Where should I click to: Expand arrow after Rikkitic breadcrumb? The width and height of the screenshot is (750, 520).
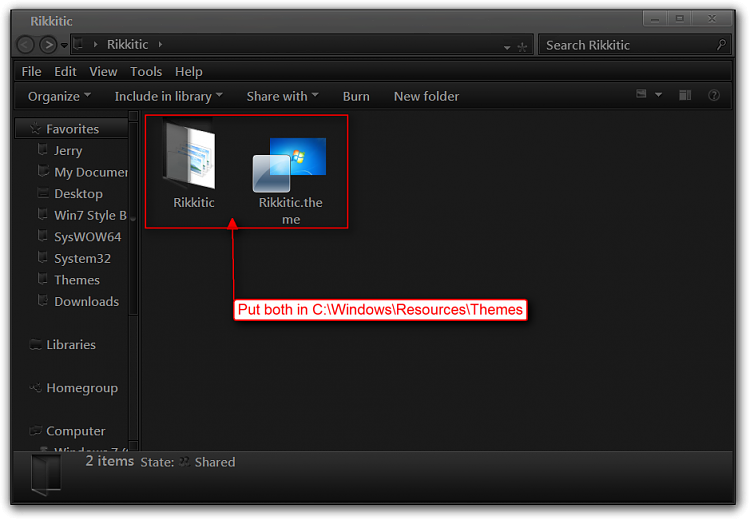pos(160,44)
